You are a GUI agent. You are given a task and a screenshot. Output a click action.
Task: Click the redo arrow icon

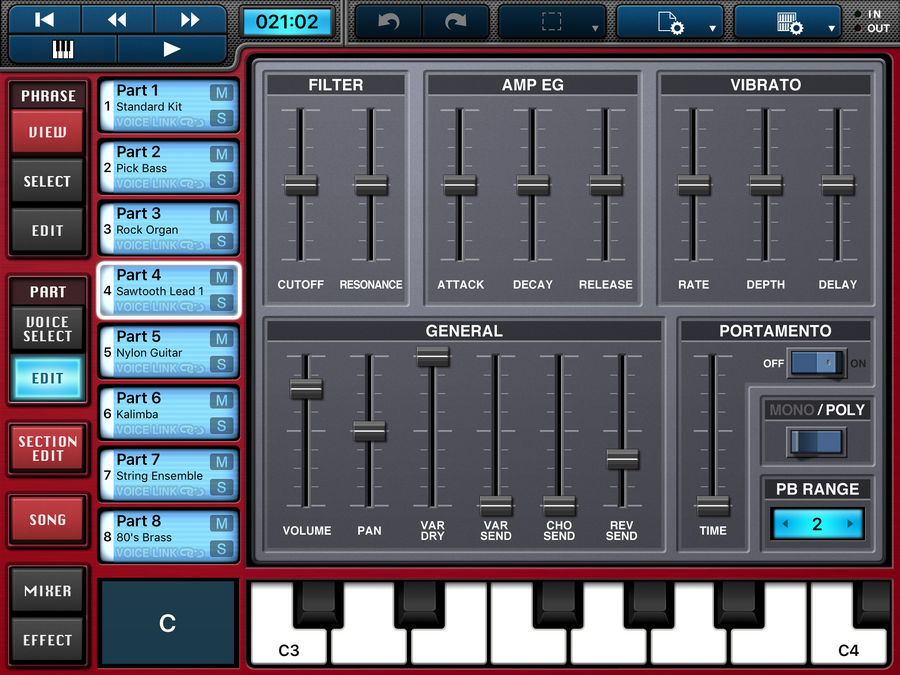455,21
